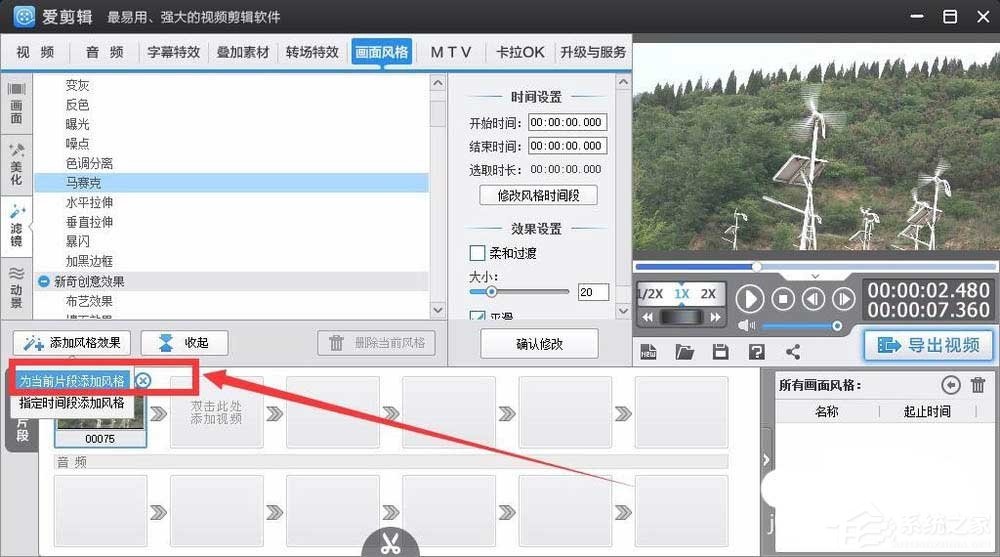Click the 双击此处添加视频 slot

[x=216, y=412]
